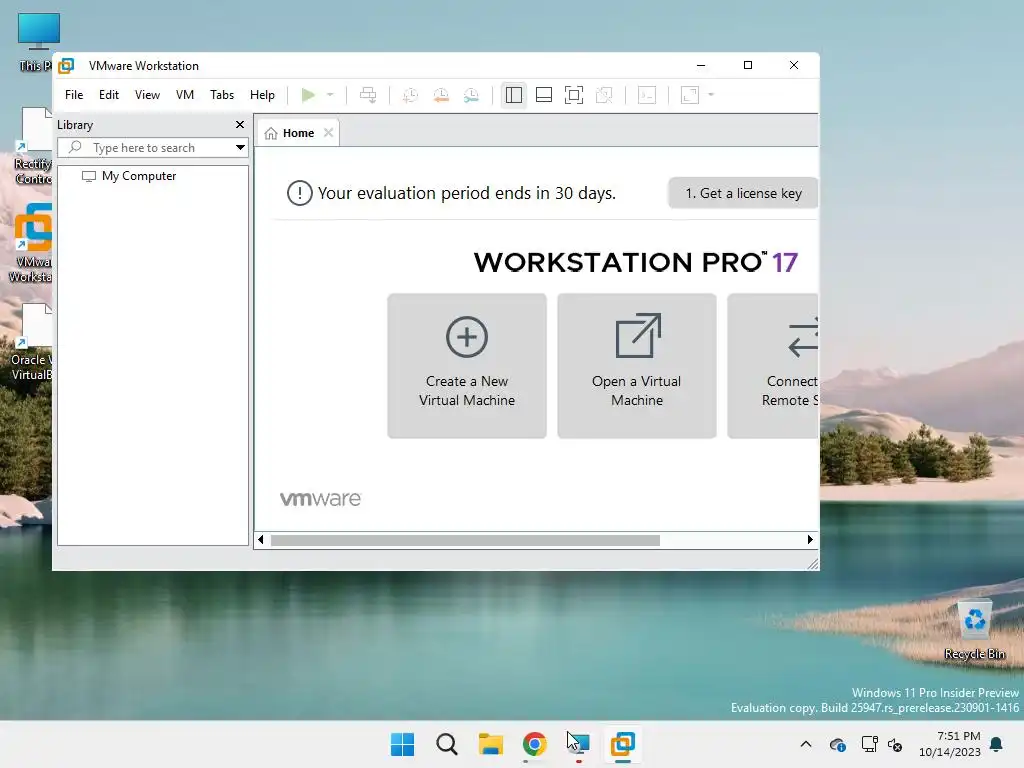Click Open a Virtual Machine tile
1024x768 pixels.
coord(637,366)
